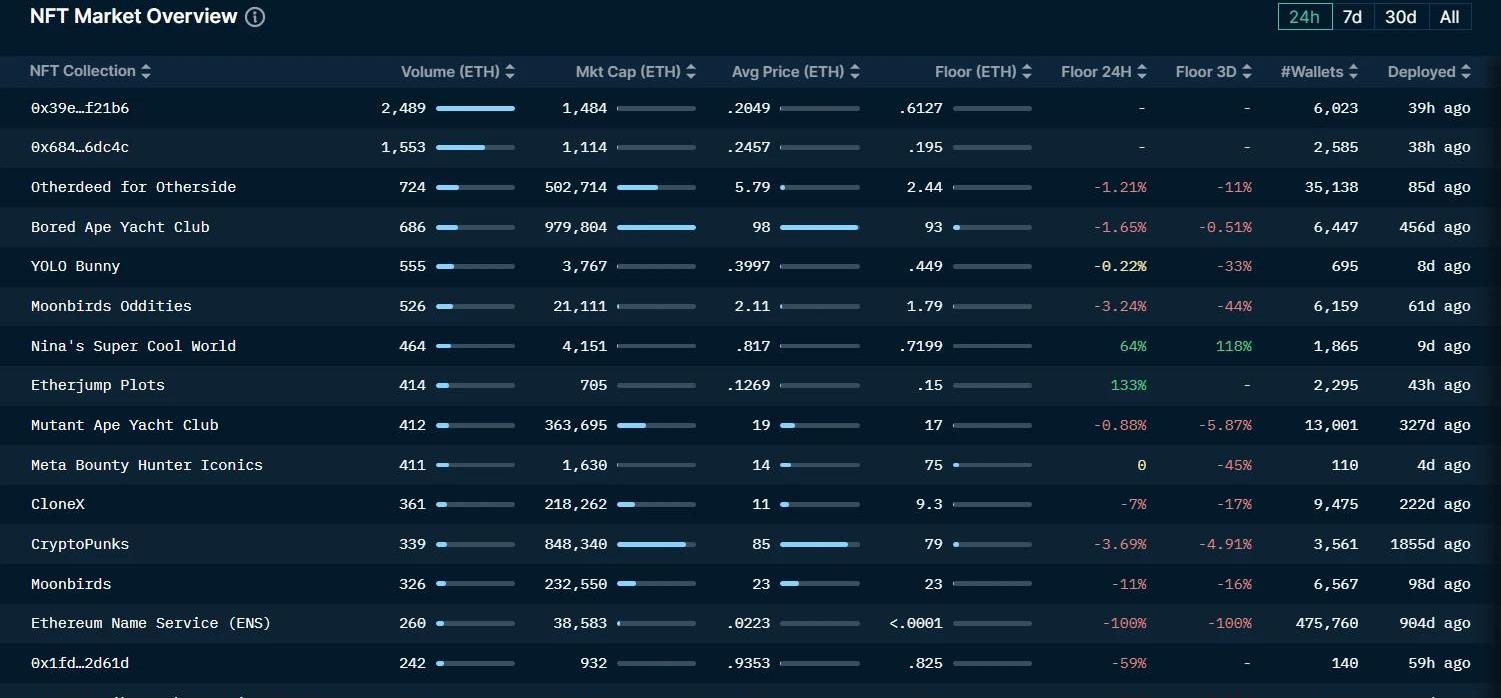Click Ethereum Name Service (ENS) collection
This screenshot has width=1501, height=698.
[x=151, y=623]
